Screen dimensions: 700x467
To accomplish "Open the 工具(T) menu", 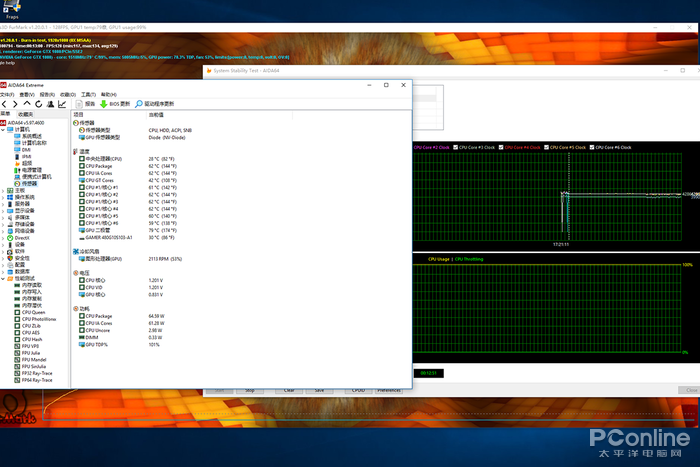I will (x=88, y=94).
